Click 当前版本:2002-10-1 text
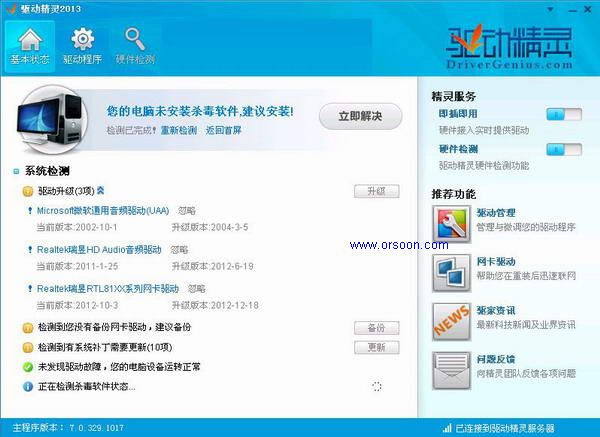 (77, 227)
